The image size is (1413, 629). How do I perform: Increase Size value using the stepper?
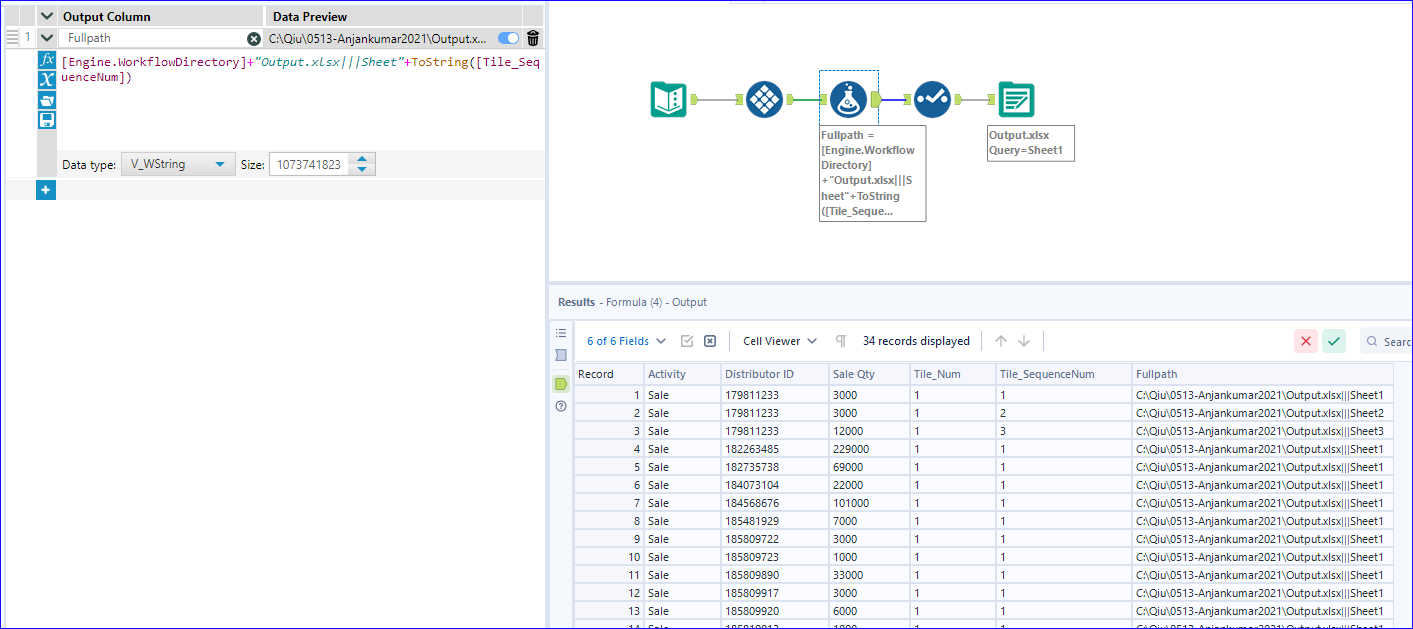pos(362,158)
